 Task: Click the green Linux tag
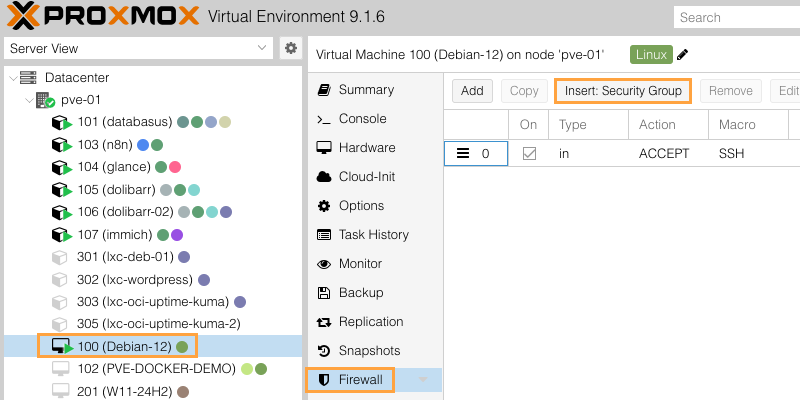point(651,55)
